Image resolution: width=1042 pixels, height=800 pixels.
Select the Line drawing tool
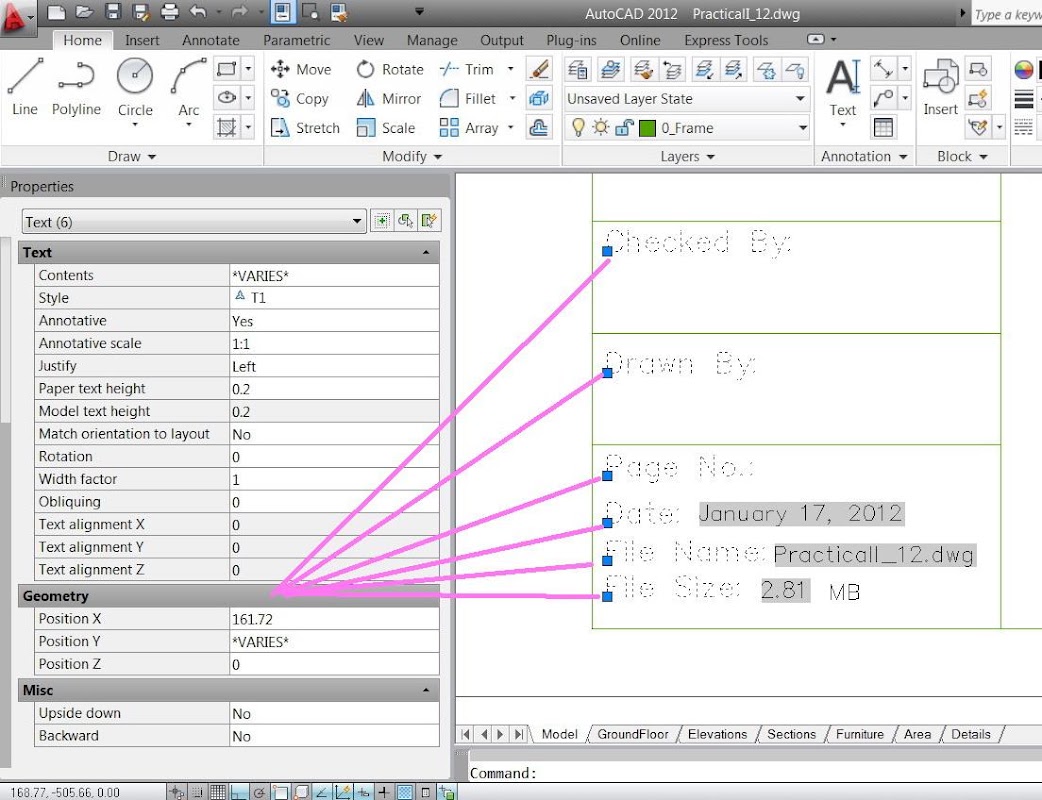coord(25,86)
